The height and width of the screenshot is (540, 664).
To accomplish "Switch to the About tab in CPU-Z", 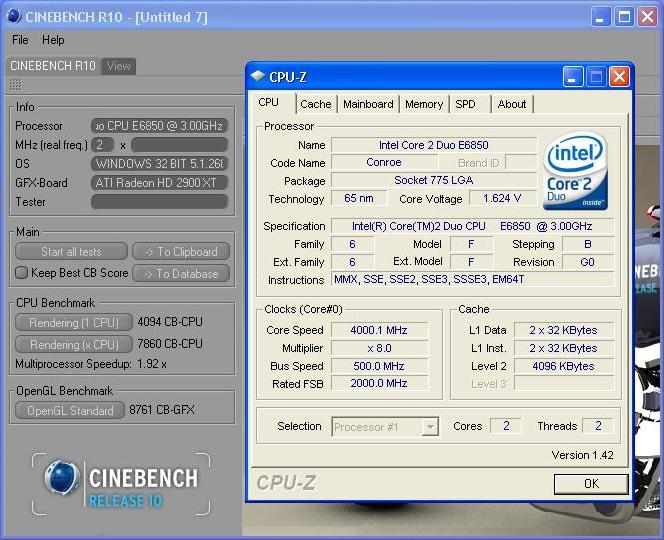I will pyautogui.click(x=512, y=104).
